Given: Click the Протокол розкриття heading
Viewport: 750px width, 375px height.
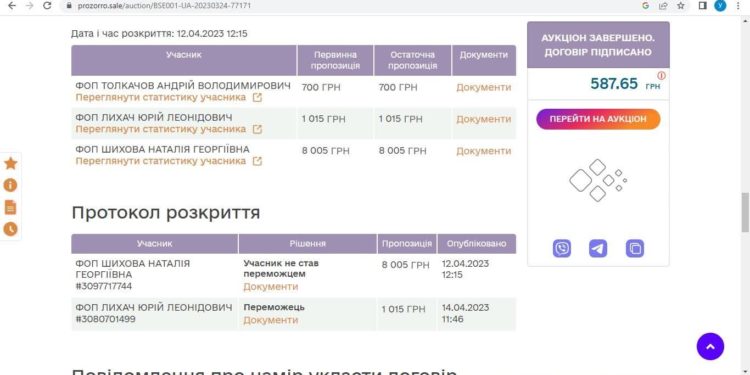Looking at the screenshot, I should tap(166, 213).
